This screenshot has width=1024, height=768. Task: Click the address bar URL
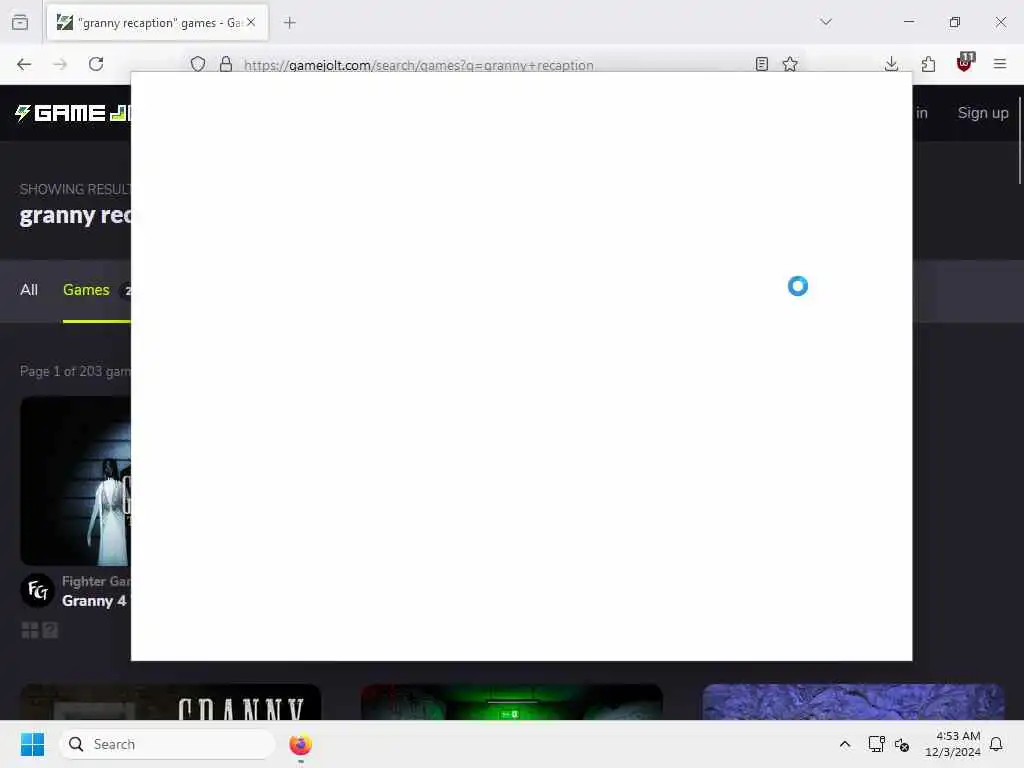[x=419, y=65]
